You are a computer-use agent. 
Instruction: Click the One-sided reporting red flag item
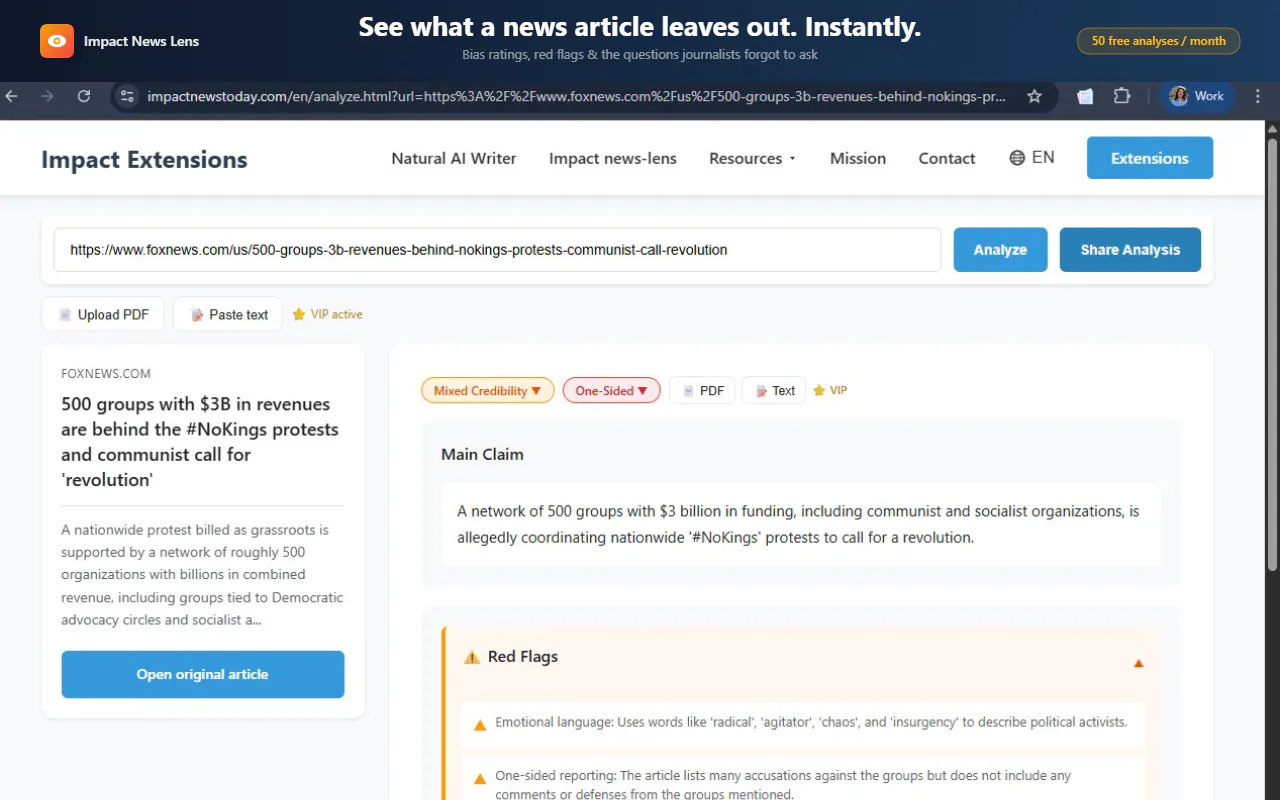pos(802,780)
